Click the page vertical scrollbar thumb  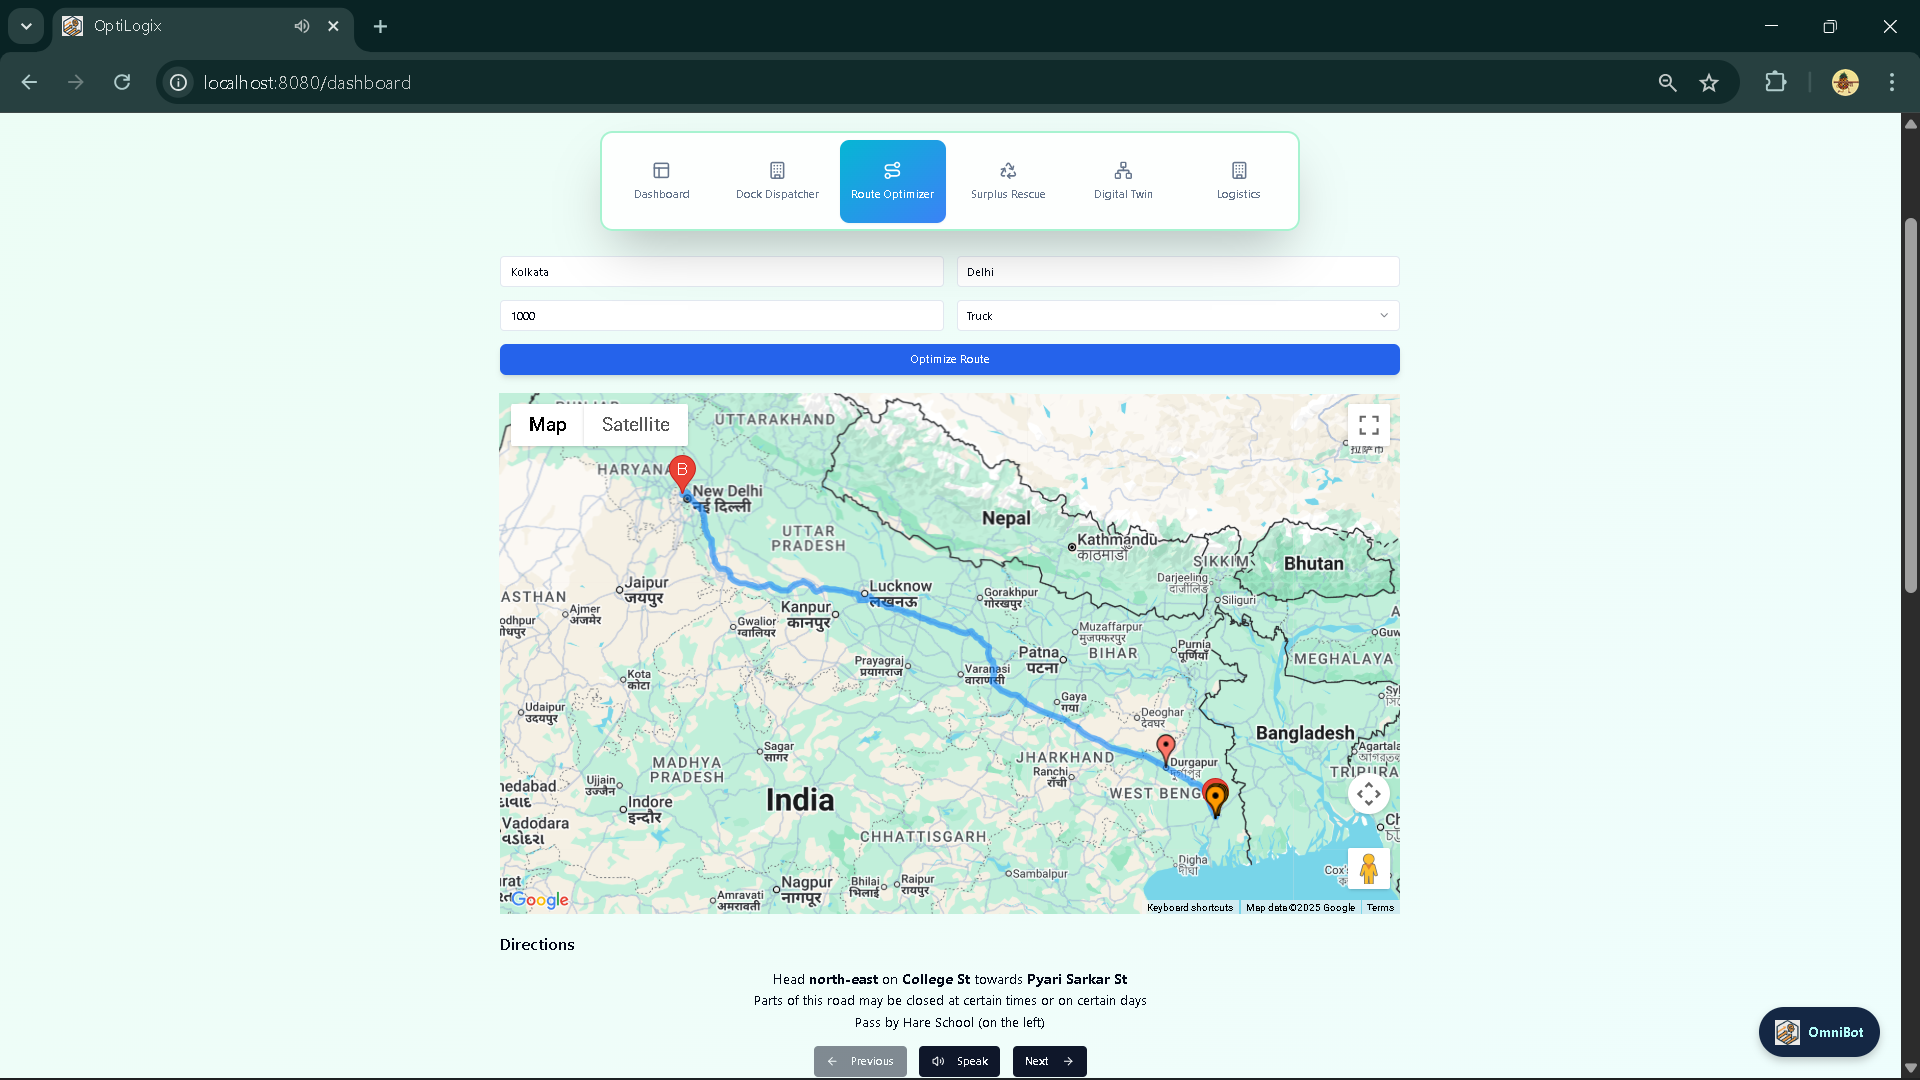pos(1910,405)
